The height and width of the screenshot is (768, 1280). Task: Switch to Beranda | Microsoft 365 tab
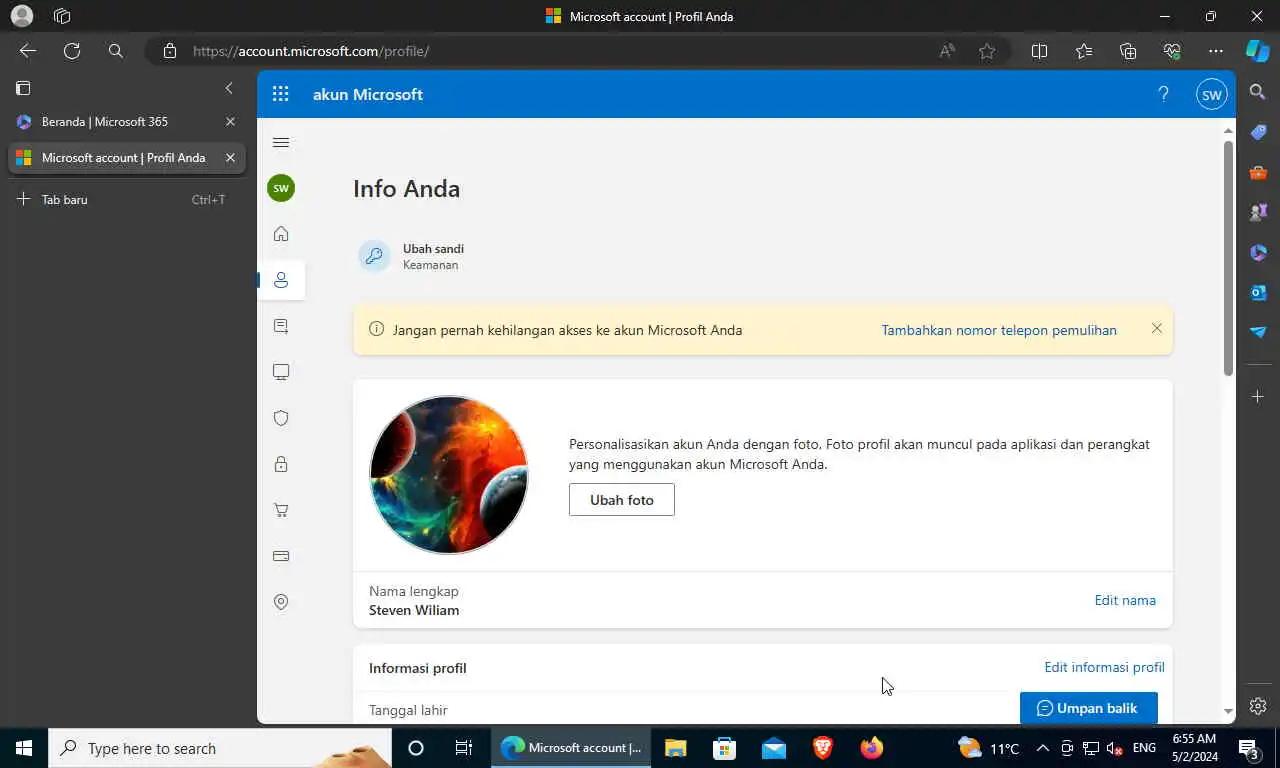104,122
